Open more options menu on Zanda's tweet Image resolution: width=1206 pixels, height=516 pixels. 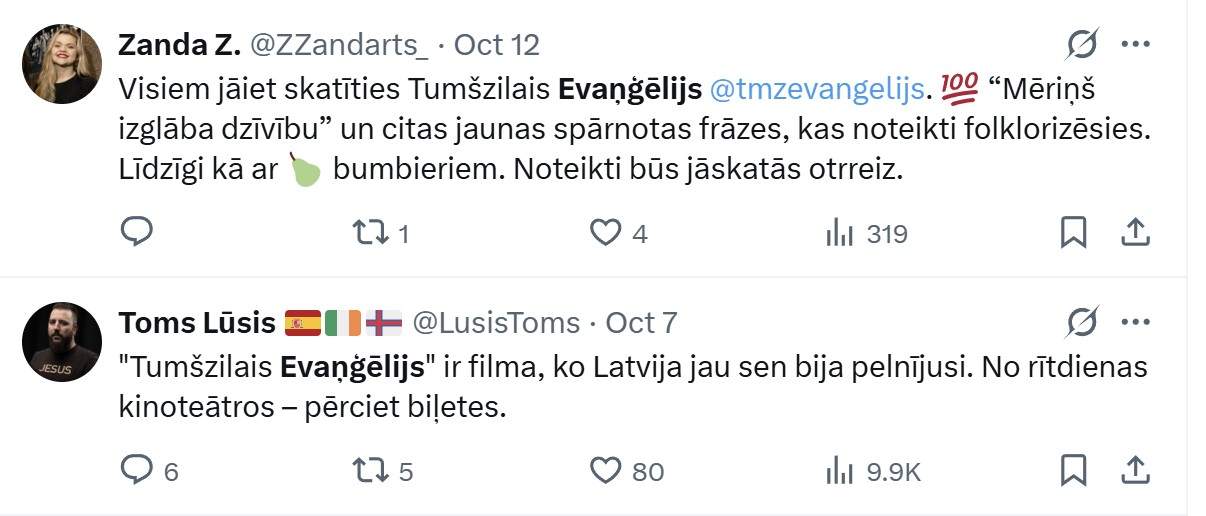1135,44
